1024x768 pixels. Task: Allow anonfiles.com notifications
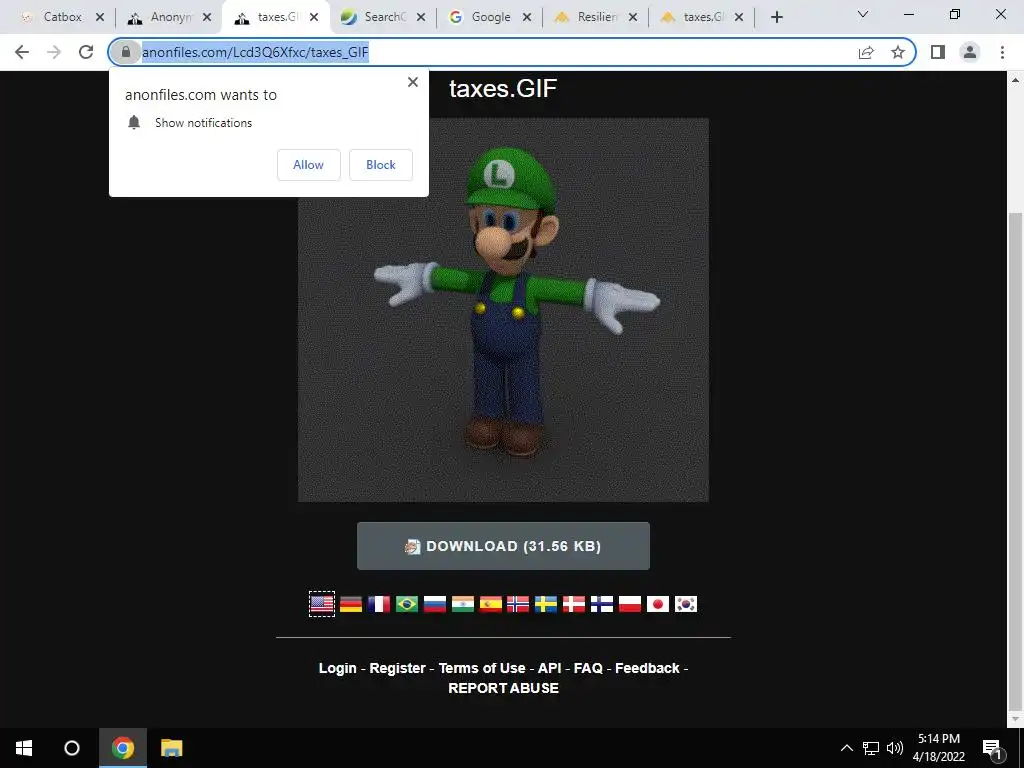308,165
